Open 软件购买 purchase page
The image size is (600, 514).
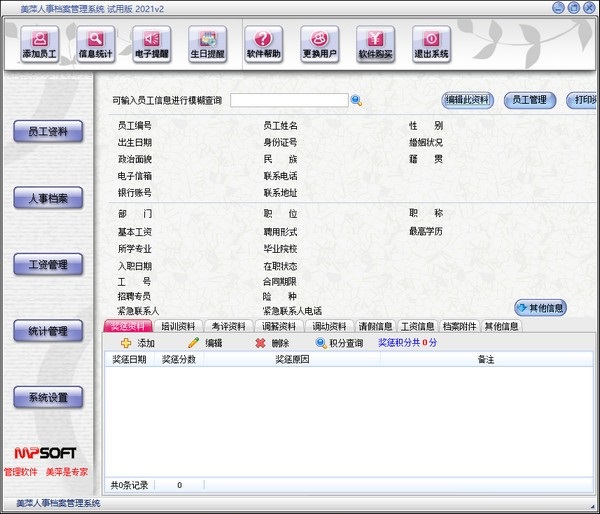click(x=375, y=44)
